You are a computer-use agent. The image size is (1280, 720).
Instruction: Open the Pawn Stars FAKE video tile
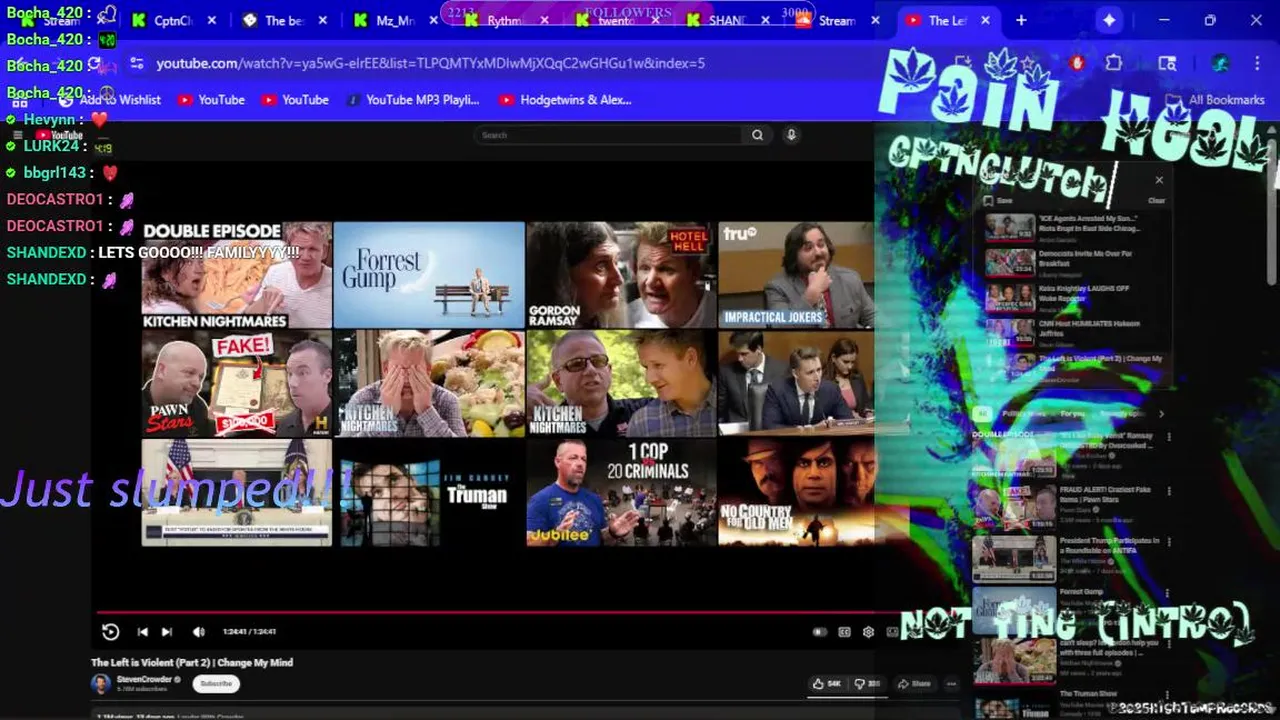(237, 384)
